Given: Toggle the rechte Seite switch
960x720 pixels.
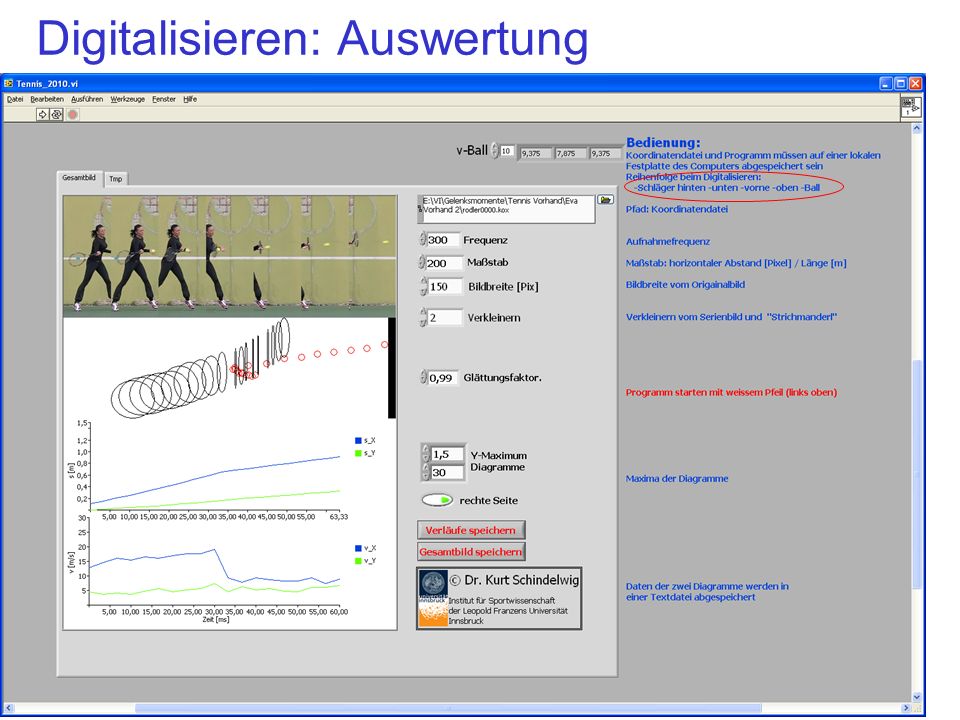Looking at the screenshot, I should pos(437,500).
